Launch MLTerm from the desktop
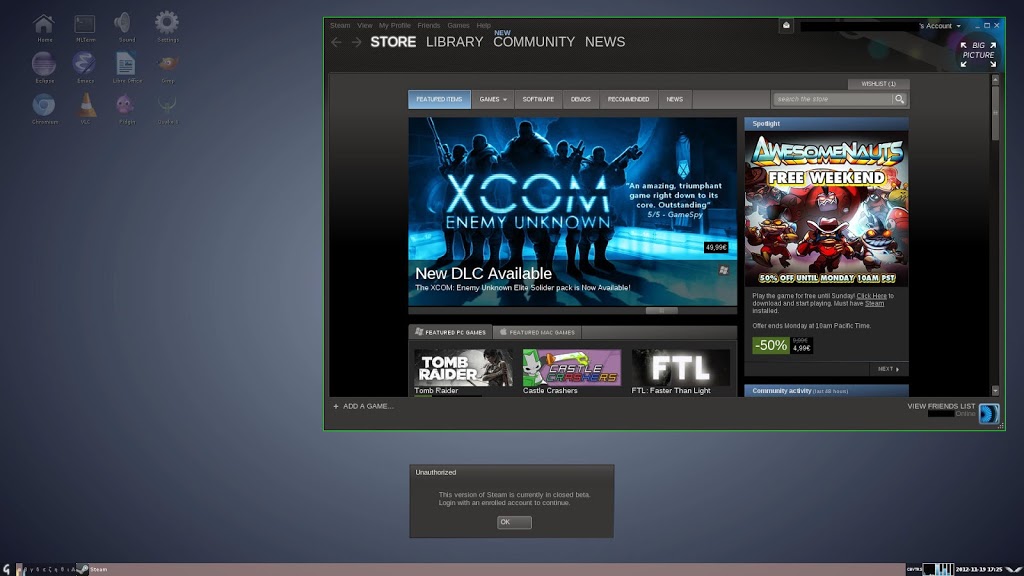Image resolution: width=1024 pixels, height=576 pixels. [x=85, y=28]
